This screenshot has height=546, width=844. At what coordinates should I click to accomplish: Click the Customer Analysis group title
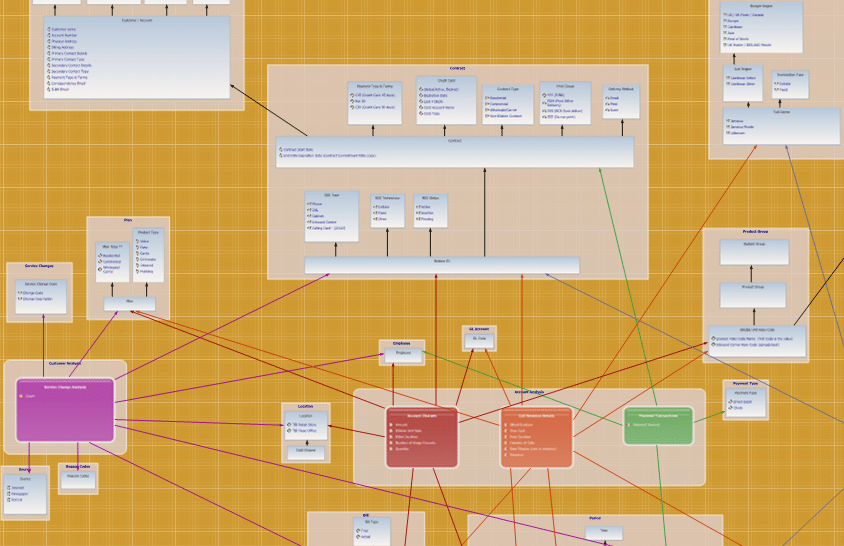click(x=65, y=363)
